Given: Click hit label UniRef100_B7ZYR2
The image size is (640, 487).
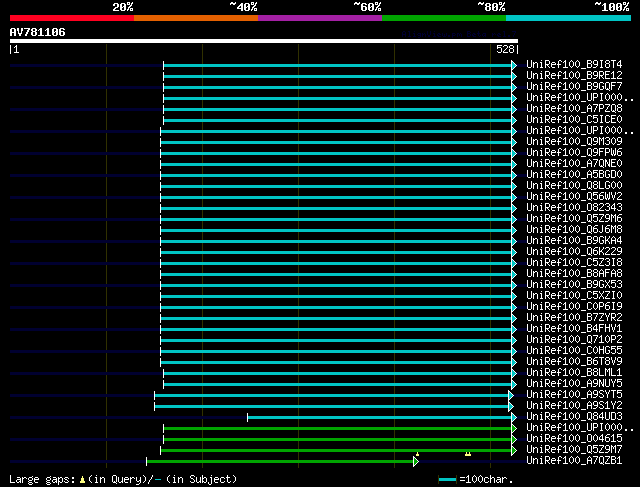Looking at the screenshot, I should pyautogui.click(x=574, y=318).
